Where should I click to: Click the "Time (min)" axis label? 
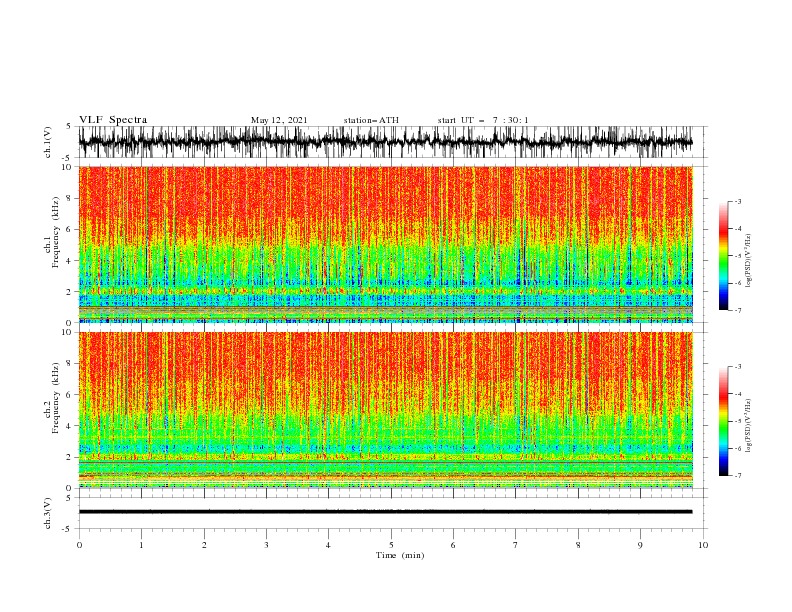pos(400,555)
